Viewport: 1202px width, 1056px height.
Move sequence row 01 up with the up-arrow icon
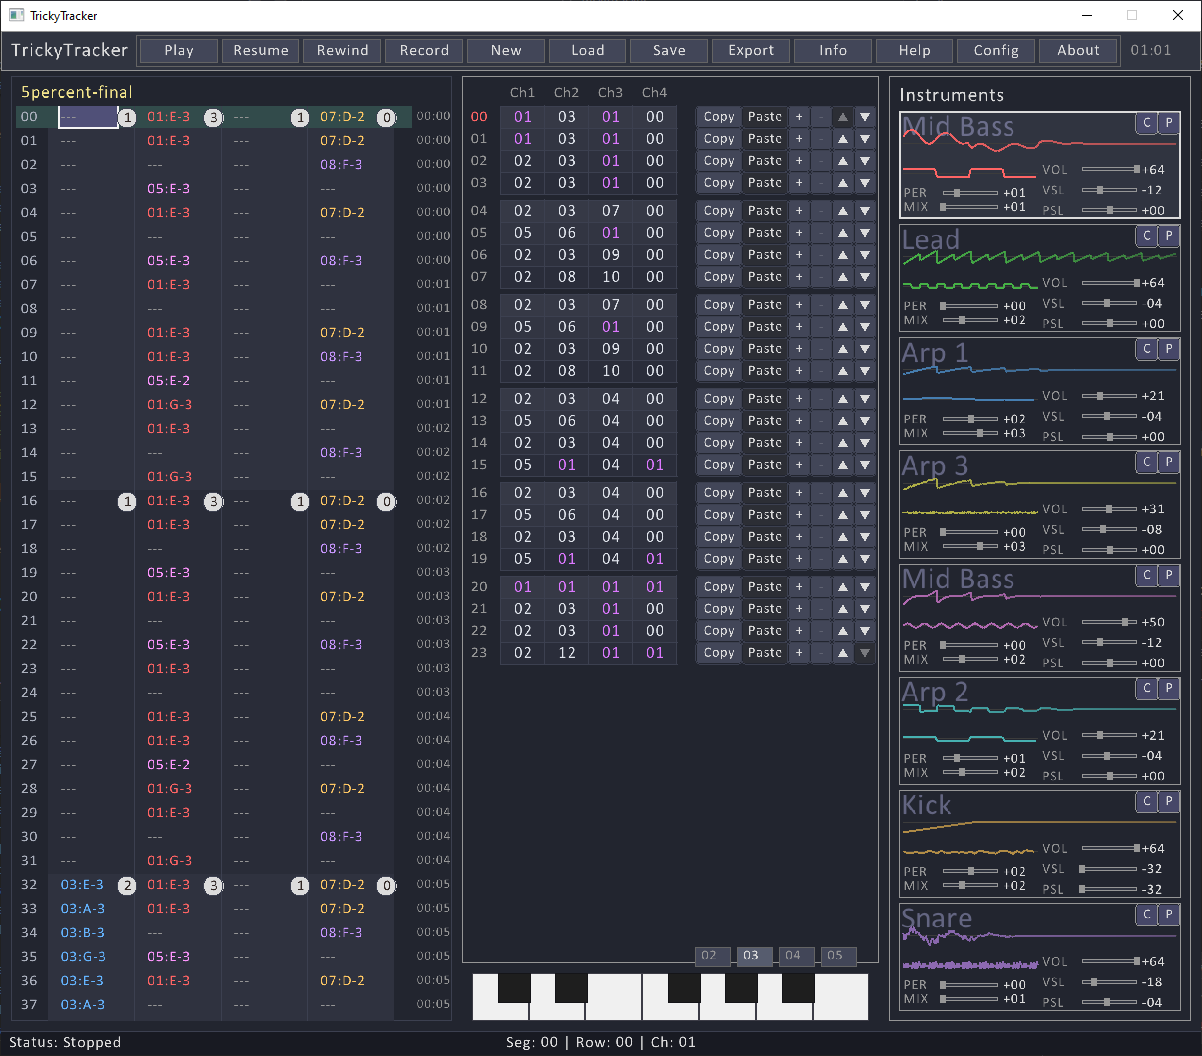843,138
